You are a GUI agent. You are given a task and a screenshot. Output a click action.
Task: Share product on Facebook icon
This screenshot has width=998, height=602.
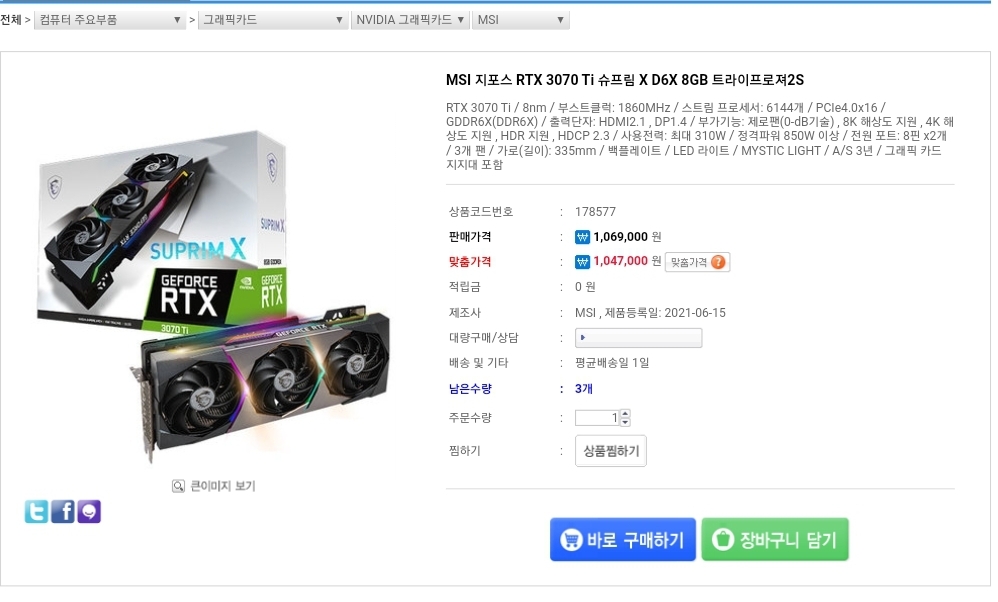point(63,513)
